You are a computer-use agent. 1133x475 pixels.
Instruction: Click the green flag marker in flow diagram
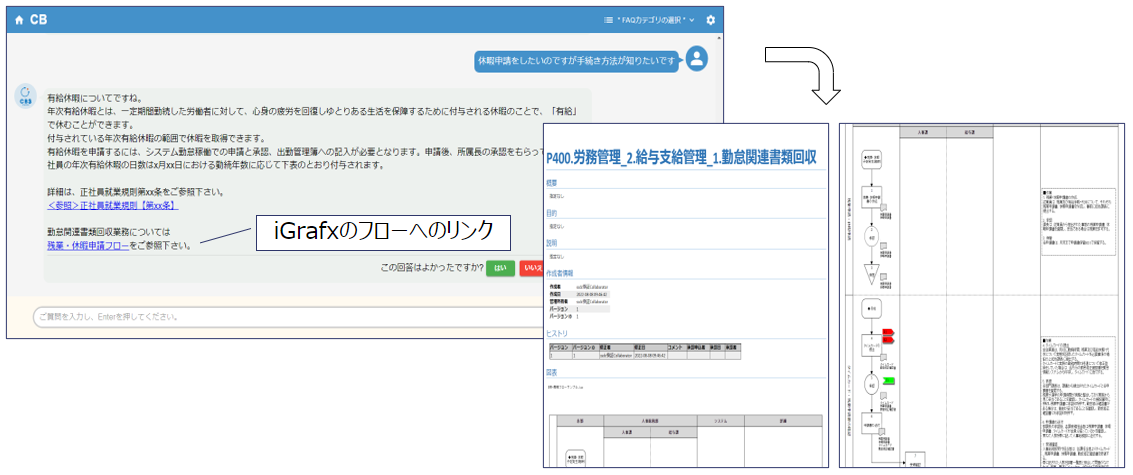(889, 380)
